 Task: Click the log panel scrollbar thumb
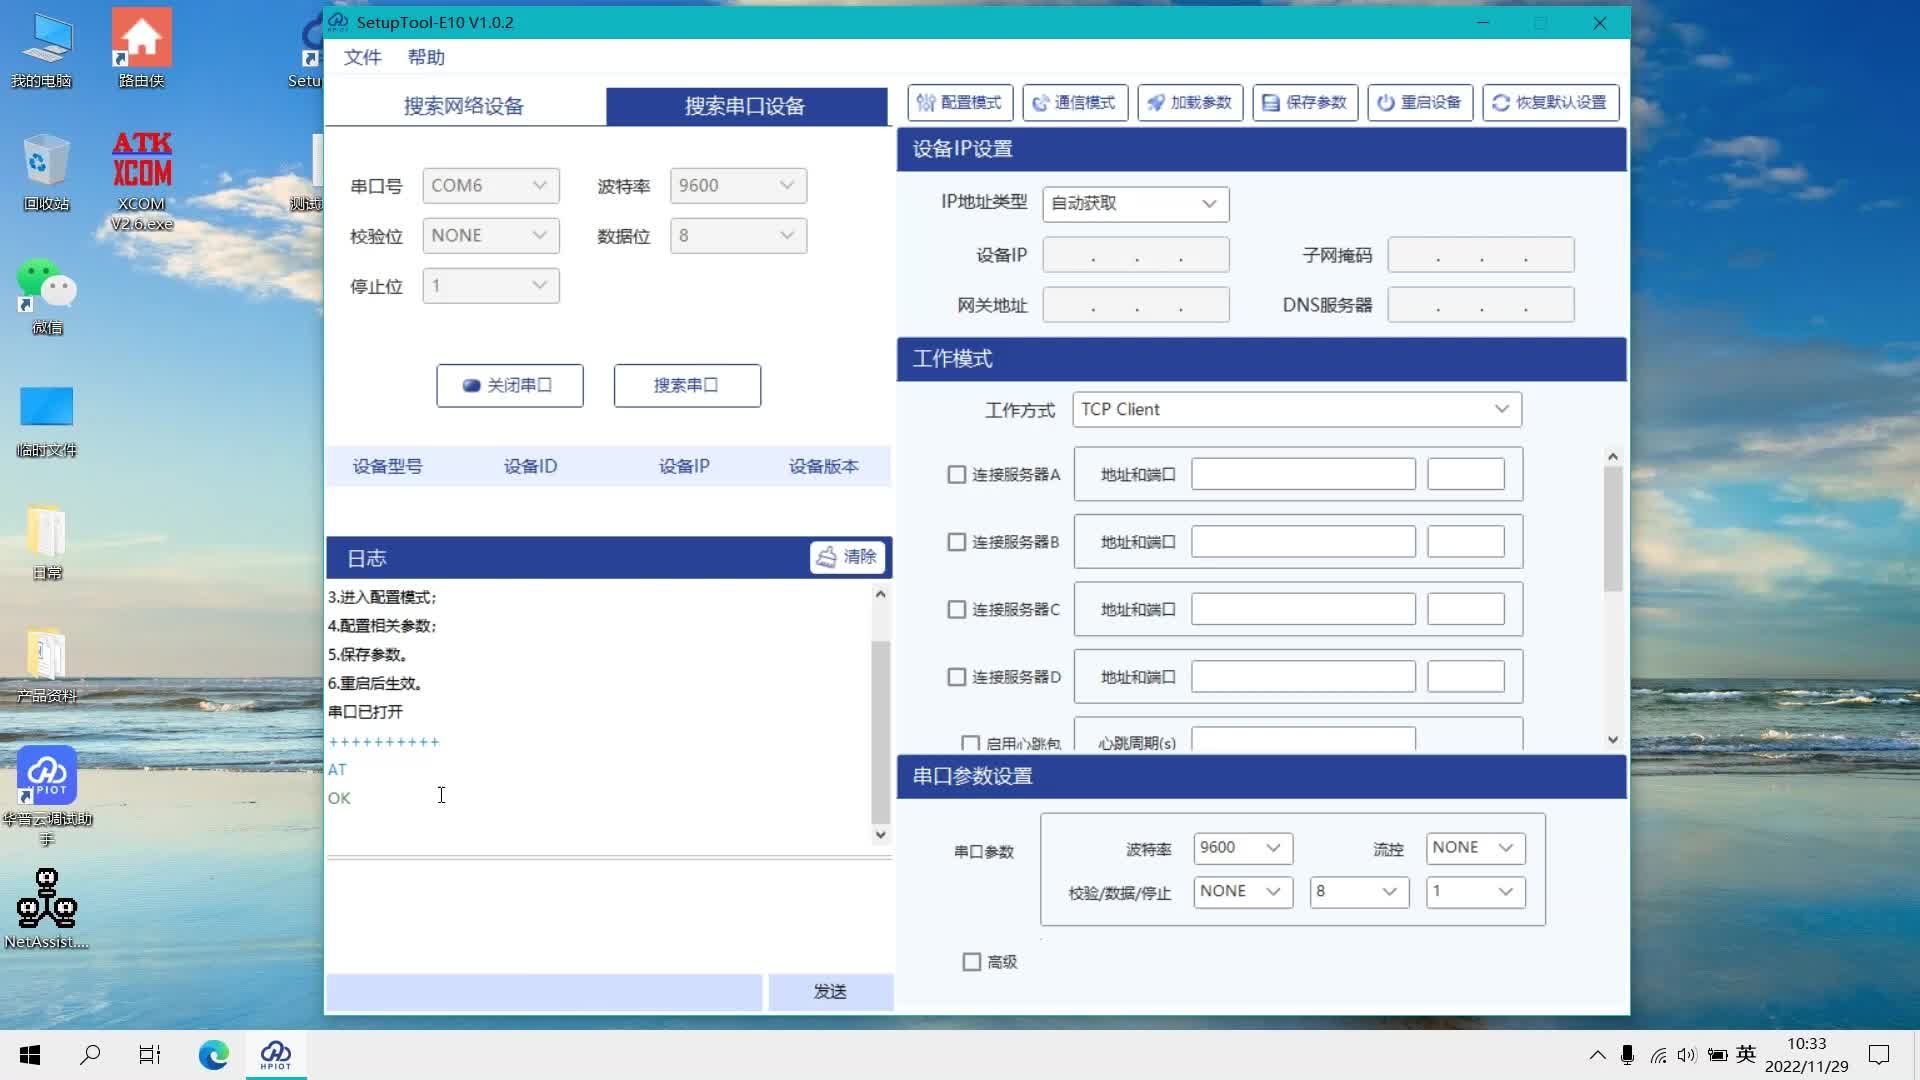pyautogui.click(x=880, y=730)
